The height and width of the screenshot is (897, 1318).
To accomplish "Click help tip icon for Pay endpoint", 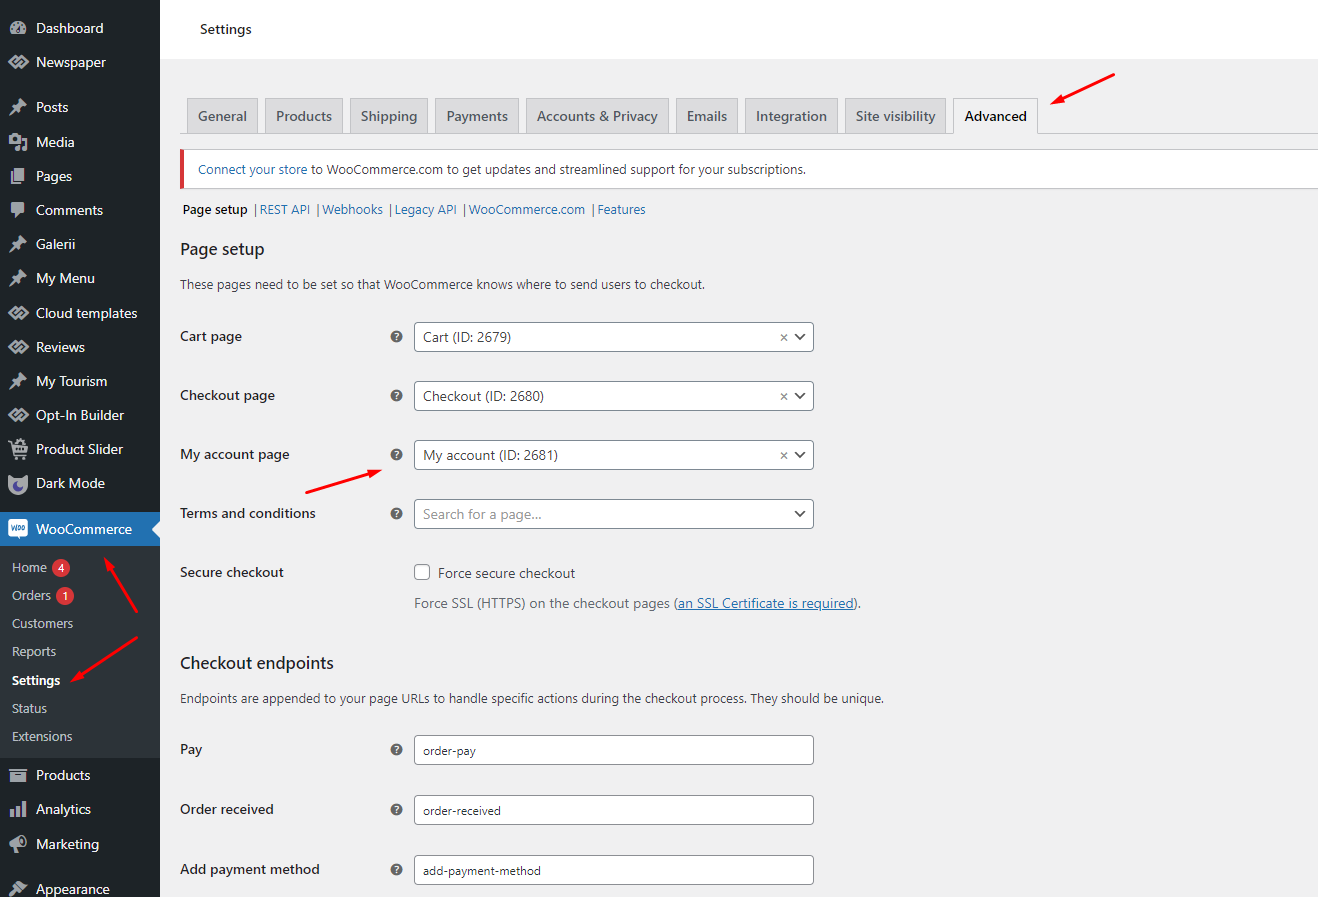I will point(396,750).
